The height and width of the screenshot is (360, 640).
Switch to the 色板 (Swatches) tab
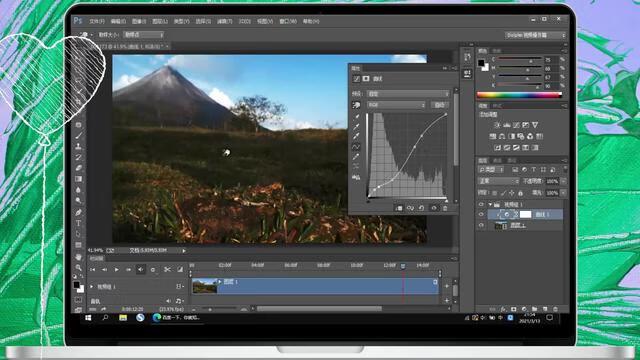(x=496, y=51)
